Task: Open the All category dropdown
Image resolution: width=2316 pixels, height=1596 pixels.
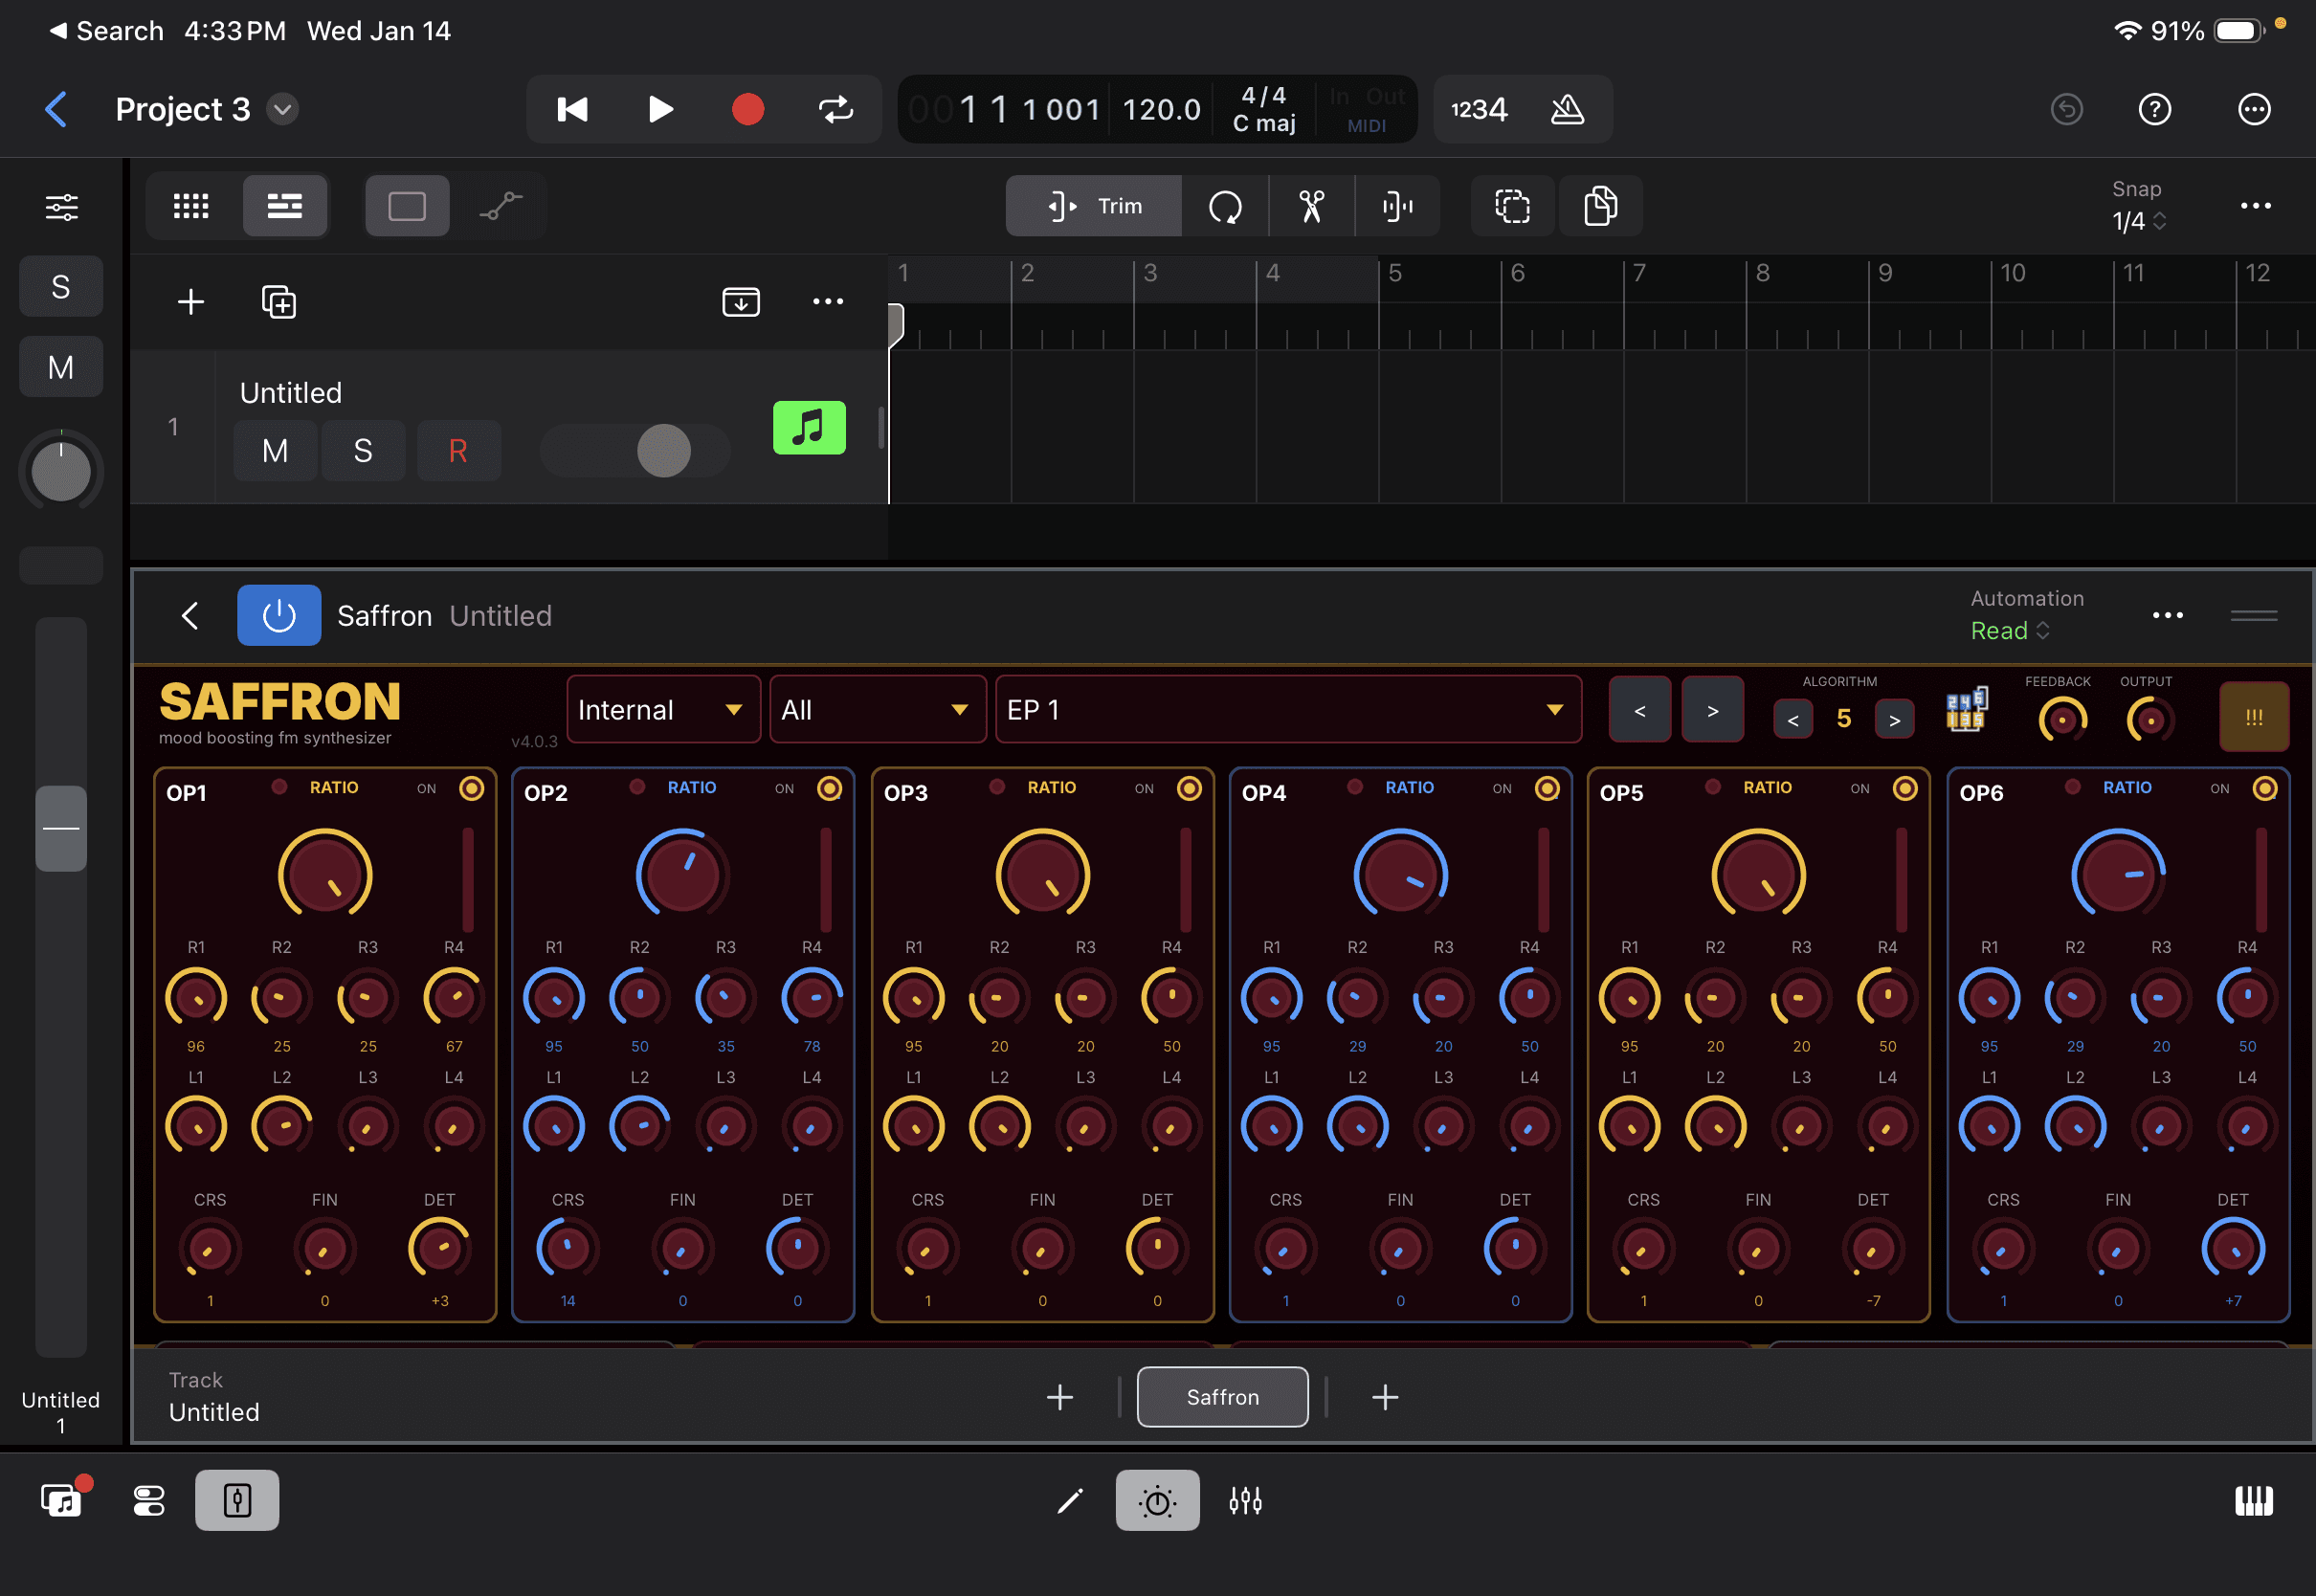Action: 878,710
